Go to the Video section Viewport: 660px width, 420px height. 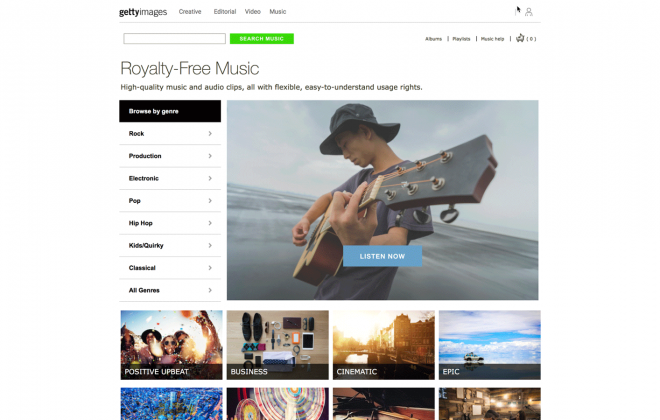tap(253, 12)
